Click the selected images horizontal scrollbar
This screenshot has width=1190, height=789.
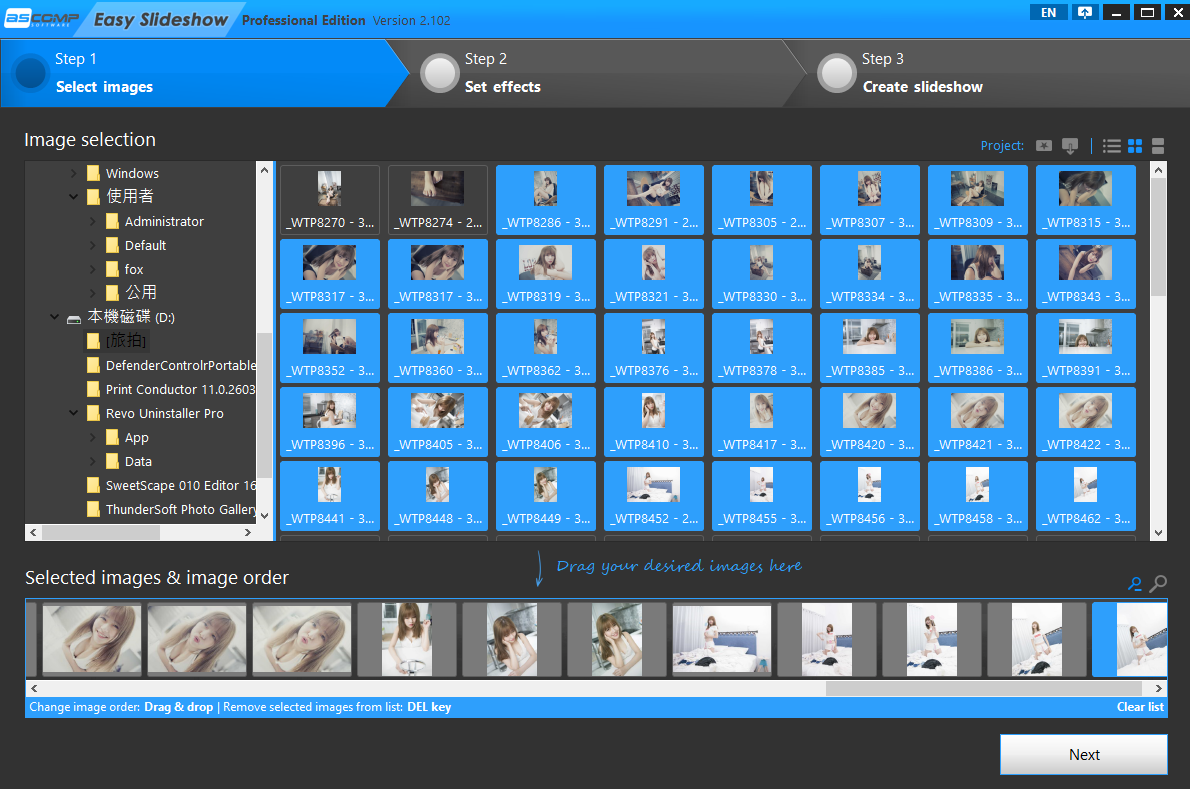(983, 689)
